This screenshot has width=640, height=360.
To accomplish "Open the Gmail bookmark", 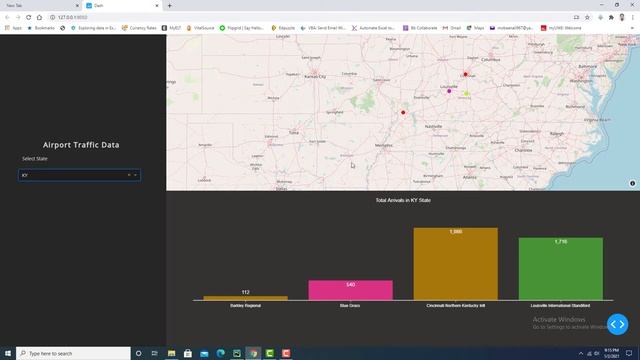I will pyautogui.click(x=452, y=28).
